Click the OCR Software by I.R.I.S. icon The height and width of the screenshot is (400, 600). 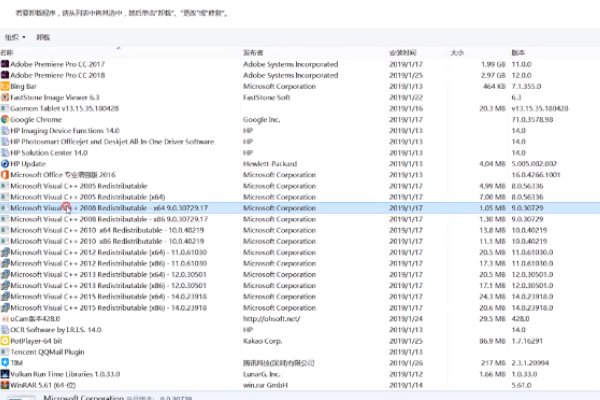(5, 330)
